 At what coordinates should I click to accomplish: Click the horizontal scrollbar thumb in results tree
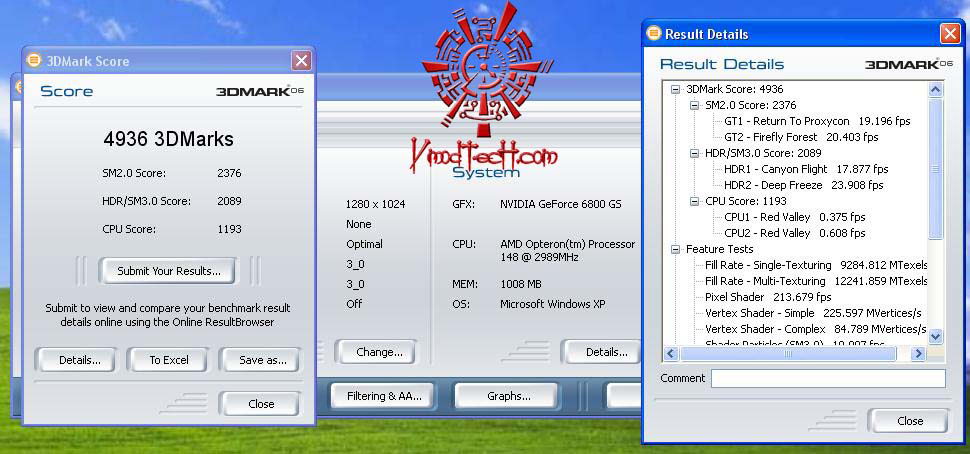788,354
